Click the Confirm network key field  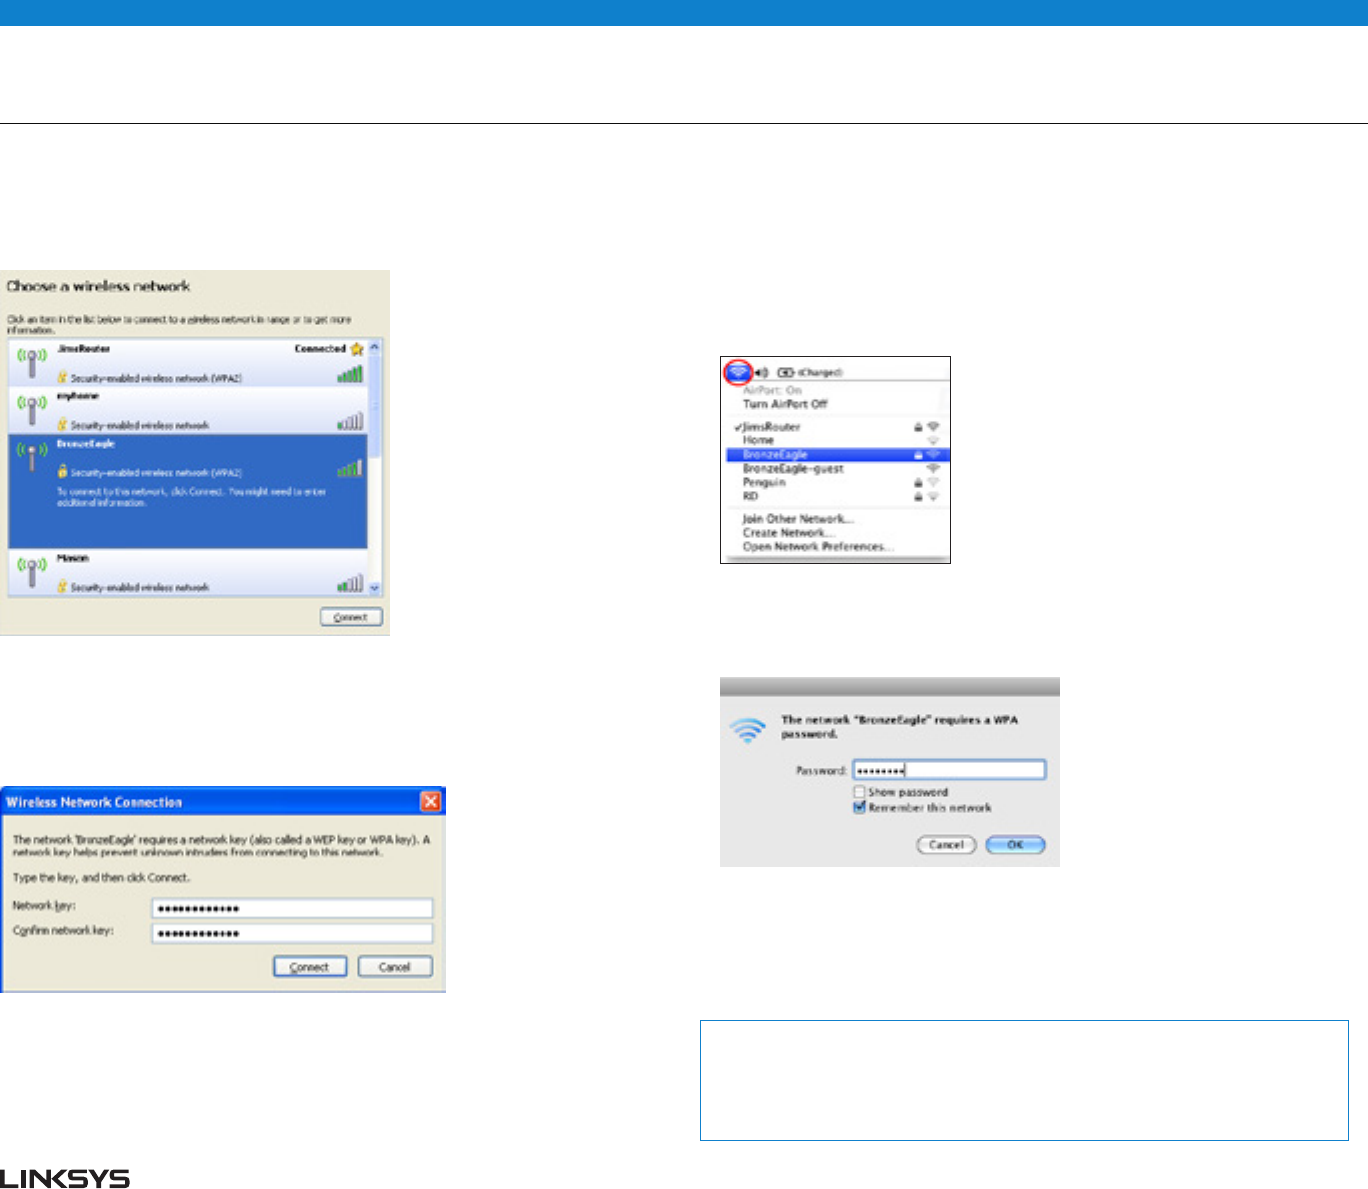(x=293, y=933)
